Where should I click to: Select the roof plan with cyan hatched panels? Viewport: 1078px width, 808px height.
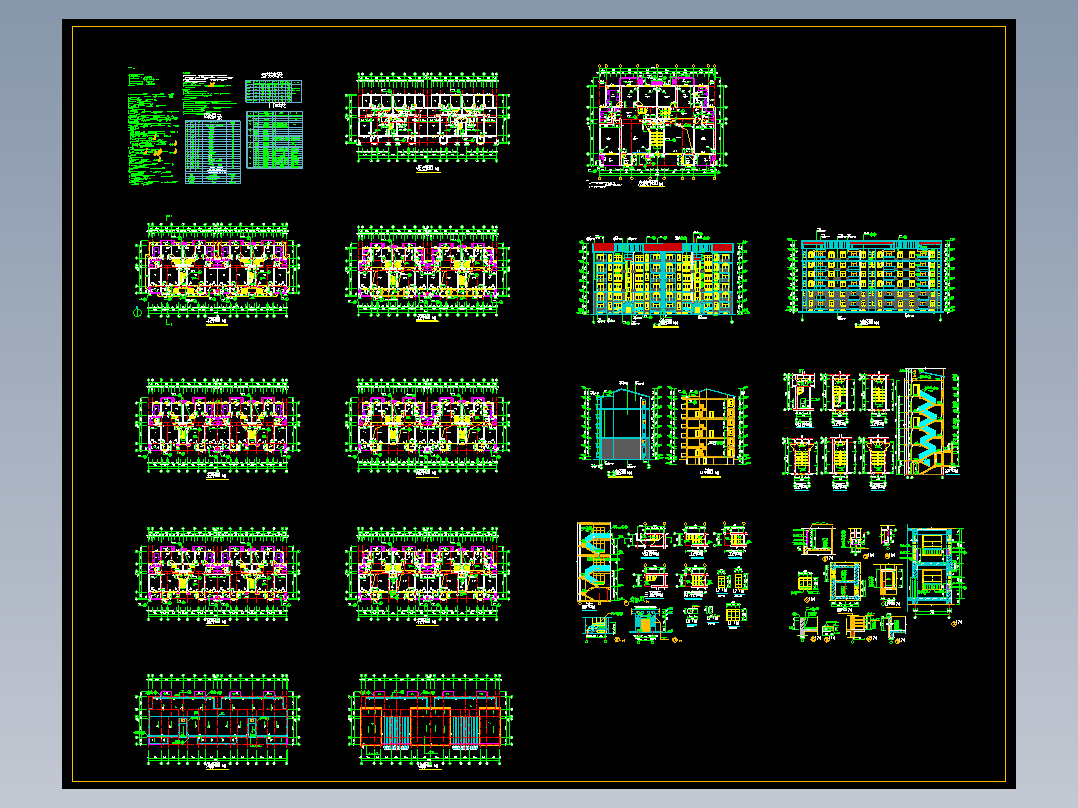click(430, 720)
